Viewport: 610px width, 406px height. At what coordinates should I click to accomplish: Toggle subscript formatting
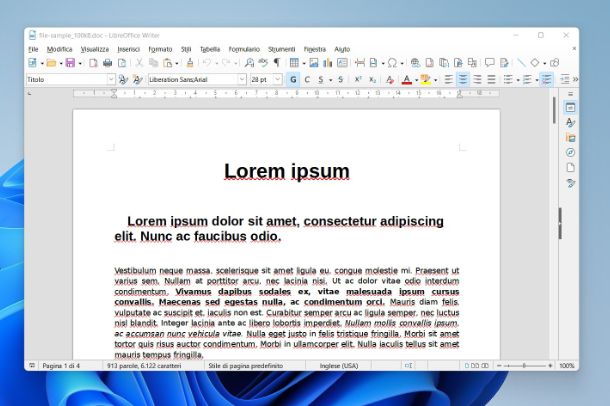pos(372,80)
